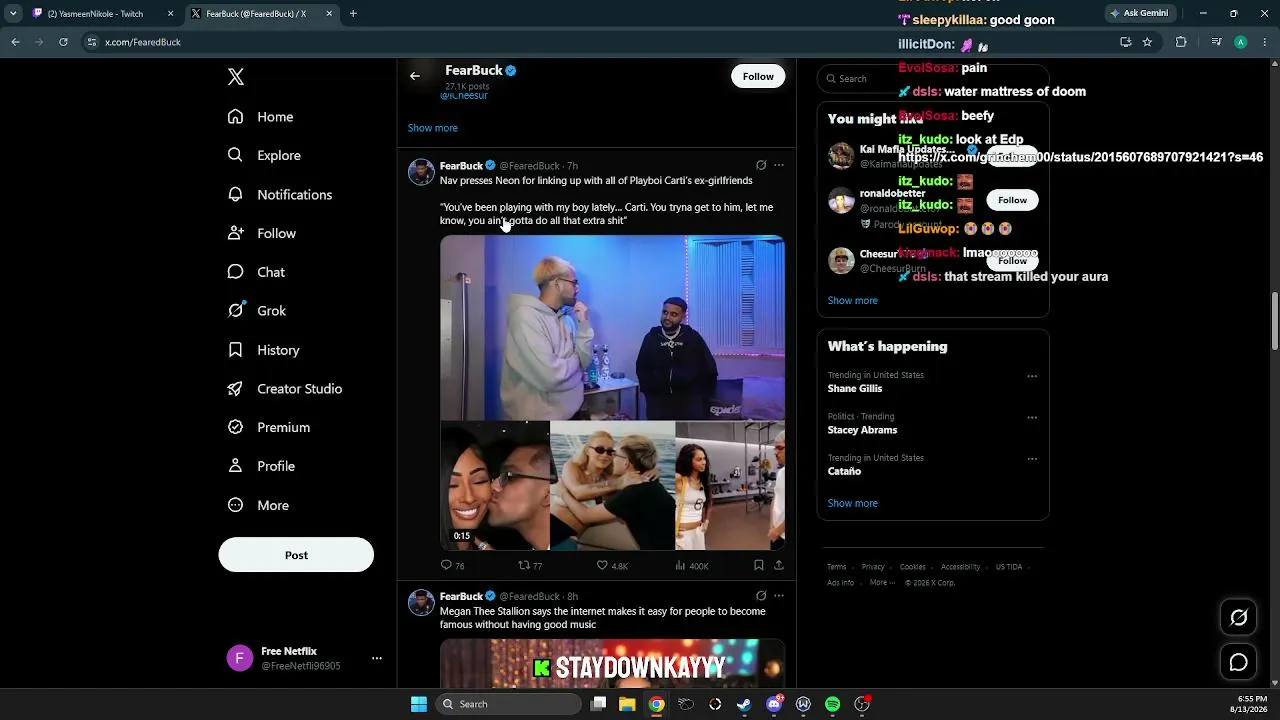
Task: Open options for the Shane Gillis trend
Action: tap(1032, 376)
